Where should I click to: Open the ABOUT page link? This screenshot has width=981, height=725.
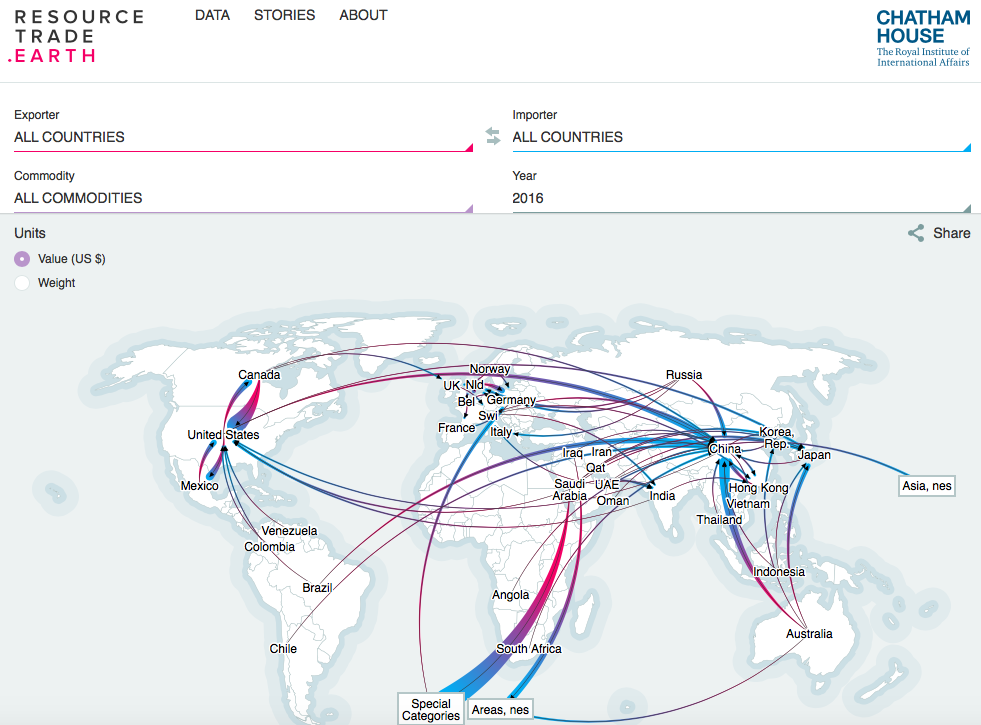click(363, 15)
